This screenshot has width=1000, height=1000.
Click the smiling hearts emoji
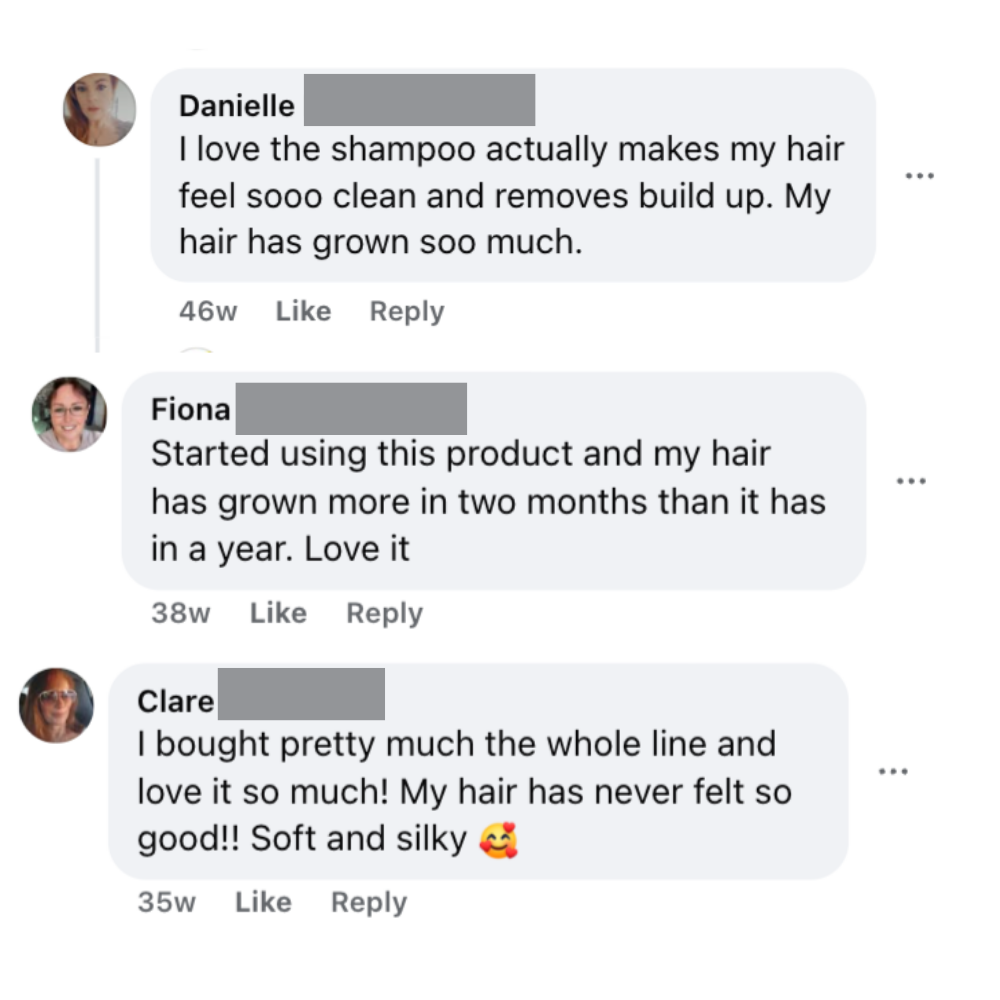tap(499, 840)
